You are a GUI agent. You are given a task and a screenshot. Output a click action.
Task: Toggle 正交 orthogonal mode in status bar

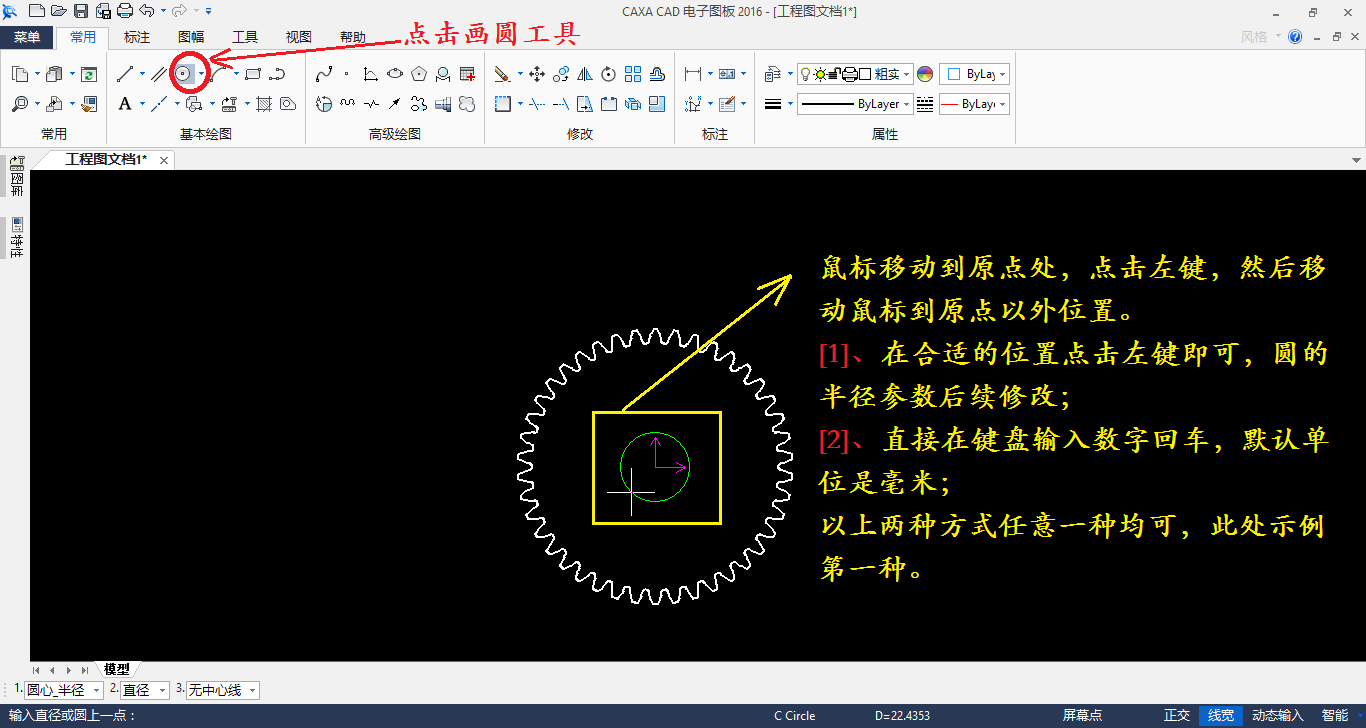coord(1177,716)
